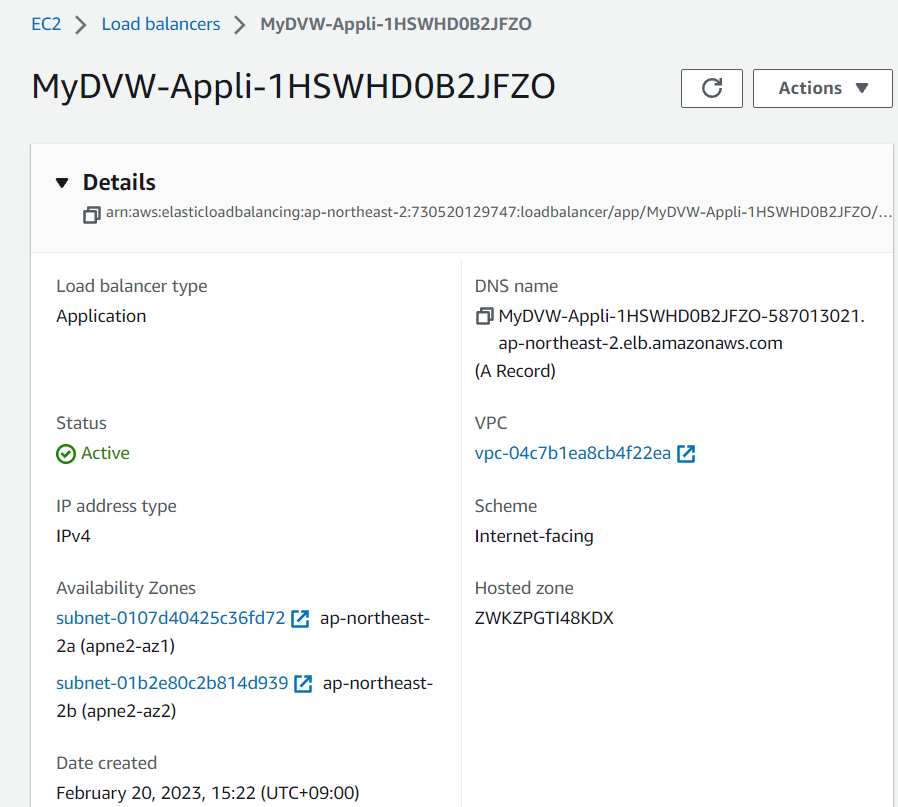Click the Active status text
Screen dimensions: 898x807
[105, 453]
